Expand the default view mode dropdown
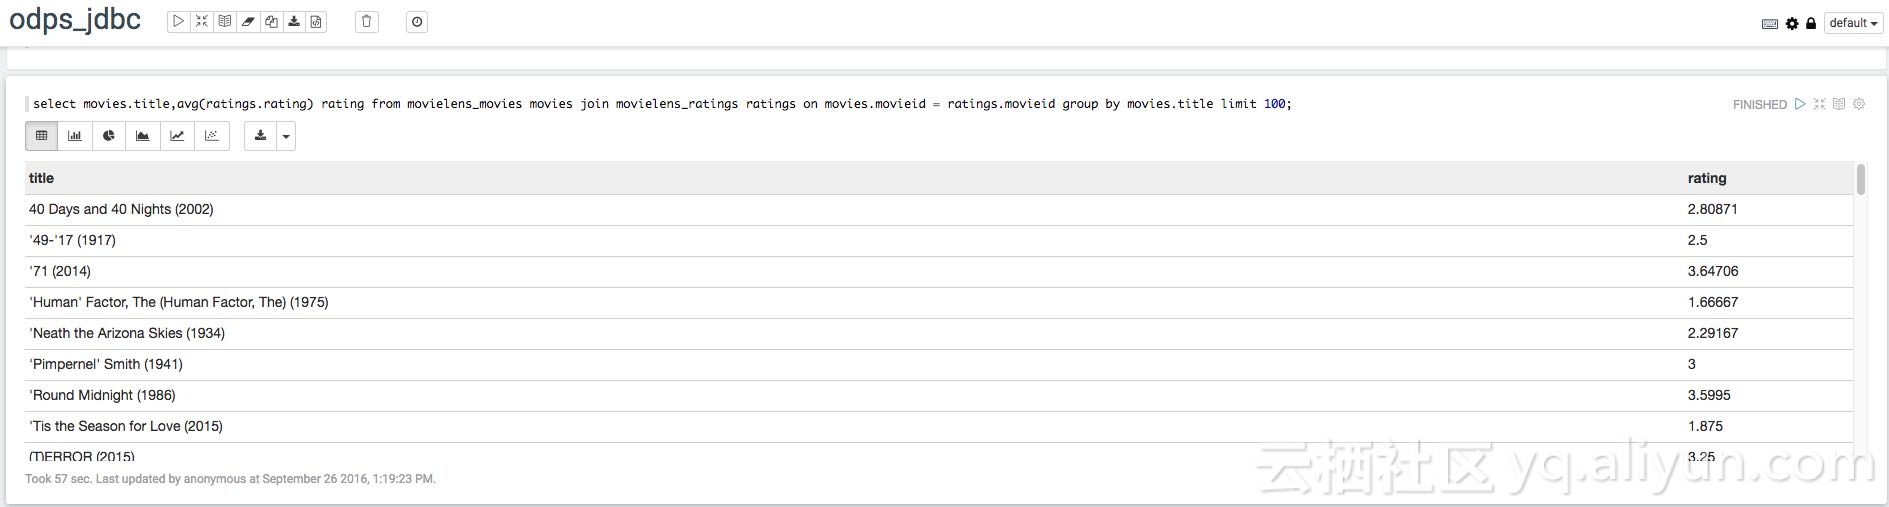 coord(1853,23)
